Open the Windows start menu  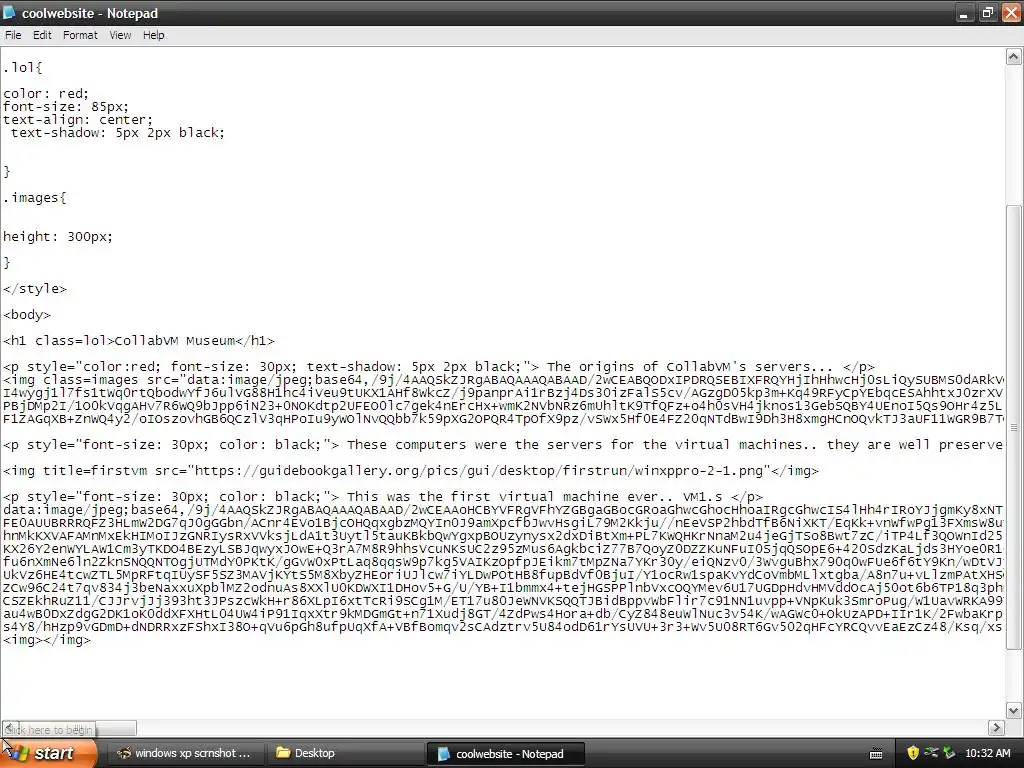[x=49, y=753]
